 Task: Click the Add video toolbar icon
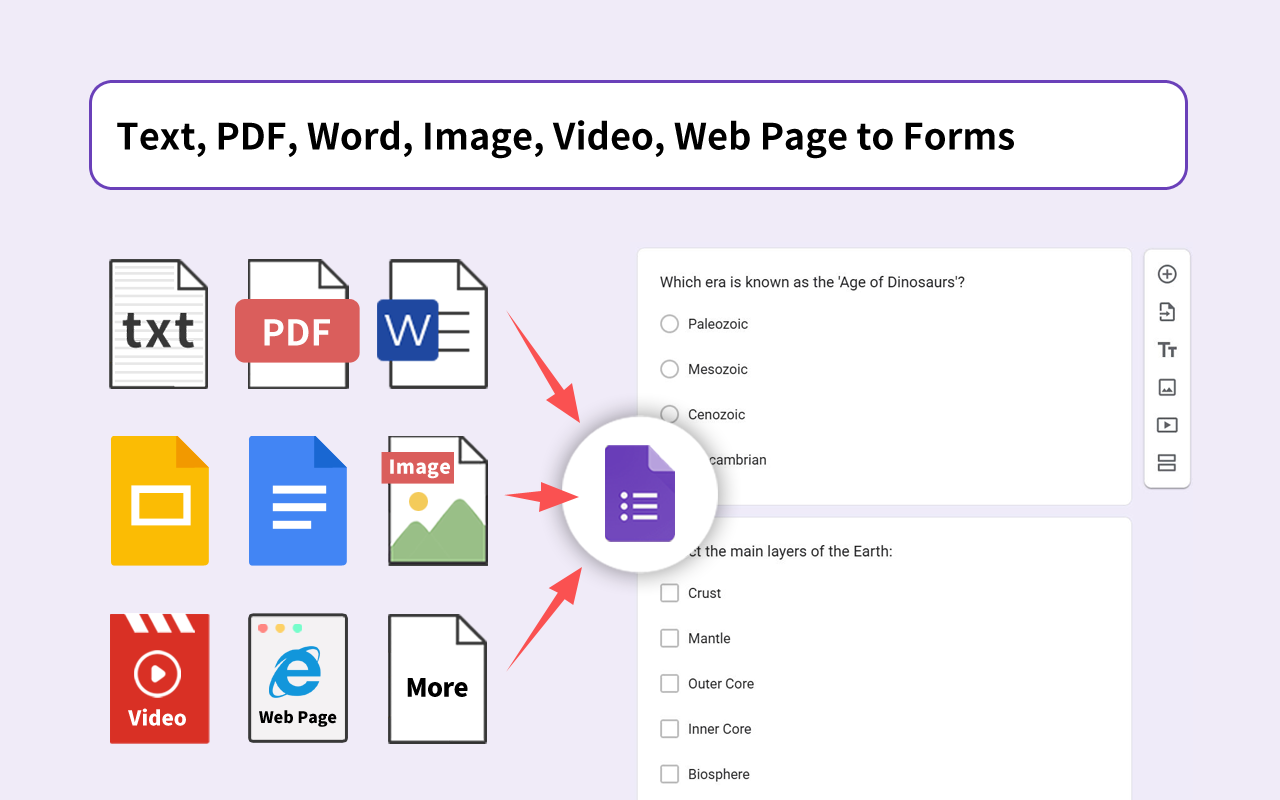coord(1167,425)
